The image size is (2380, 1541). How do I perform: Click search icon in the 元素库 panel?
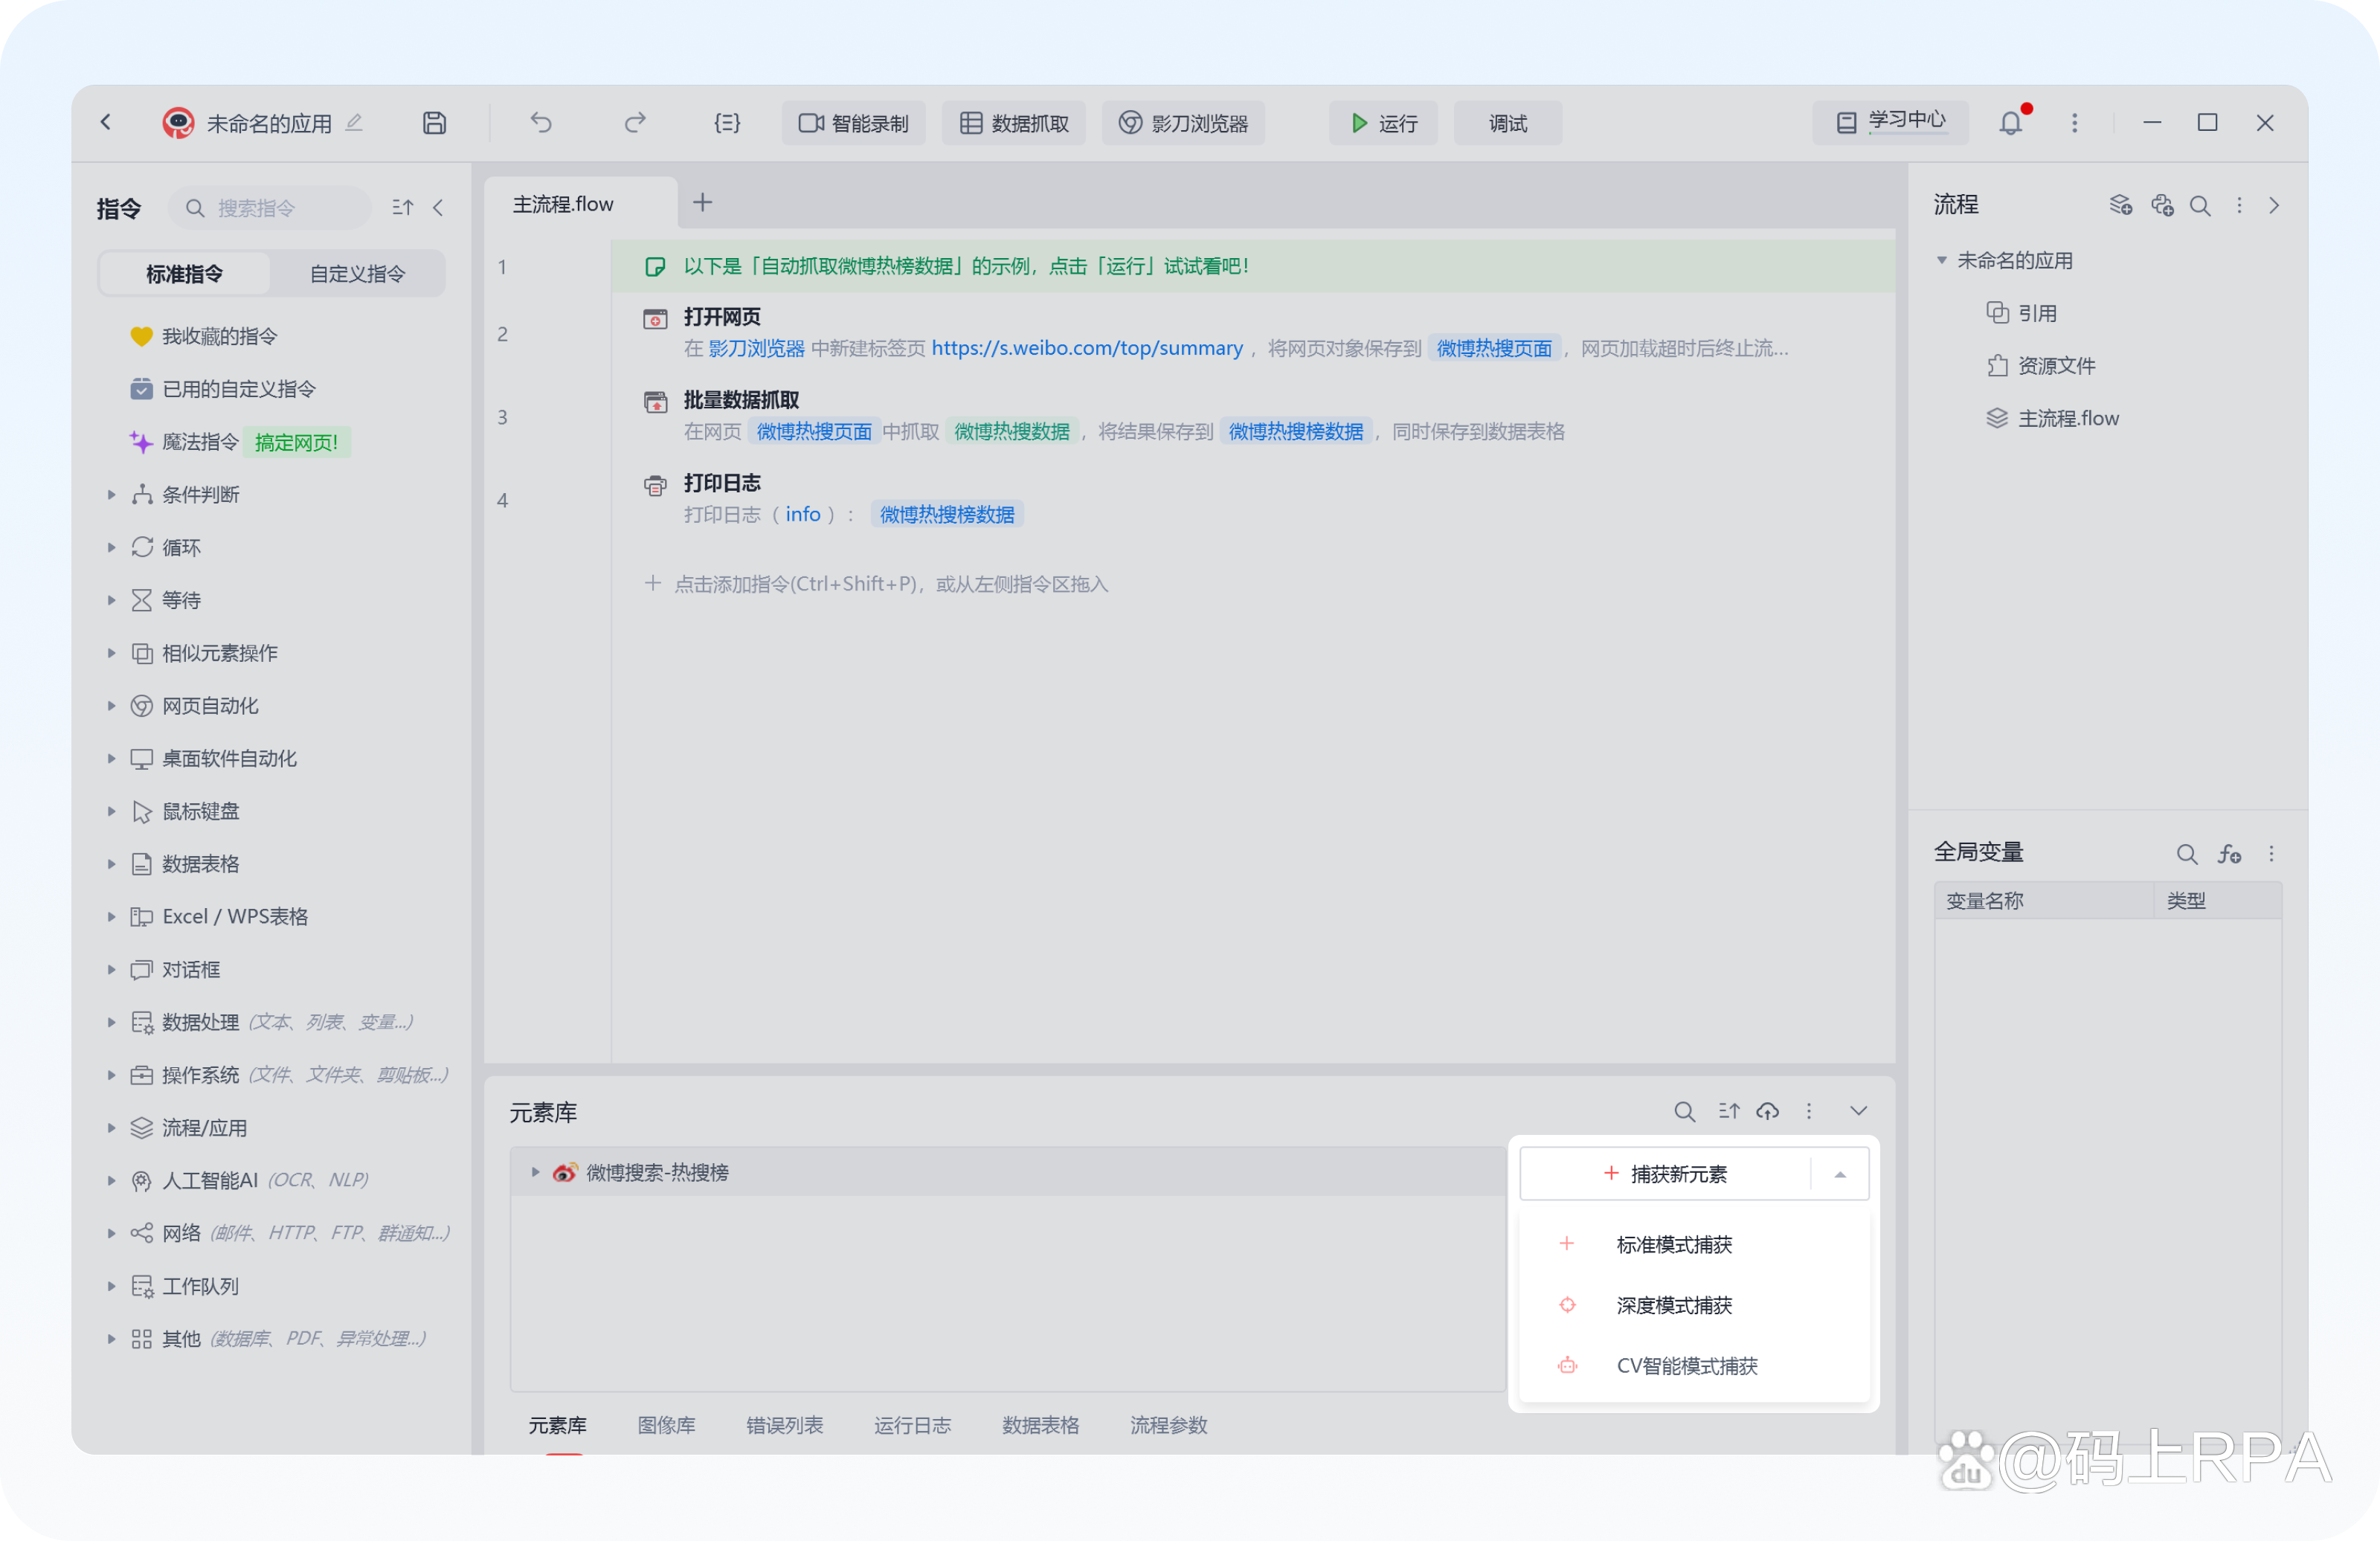point(1684,1111)
